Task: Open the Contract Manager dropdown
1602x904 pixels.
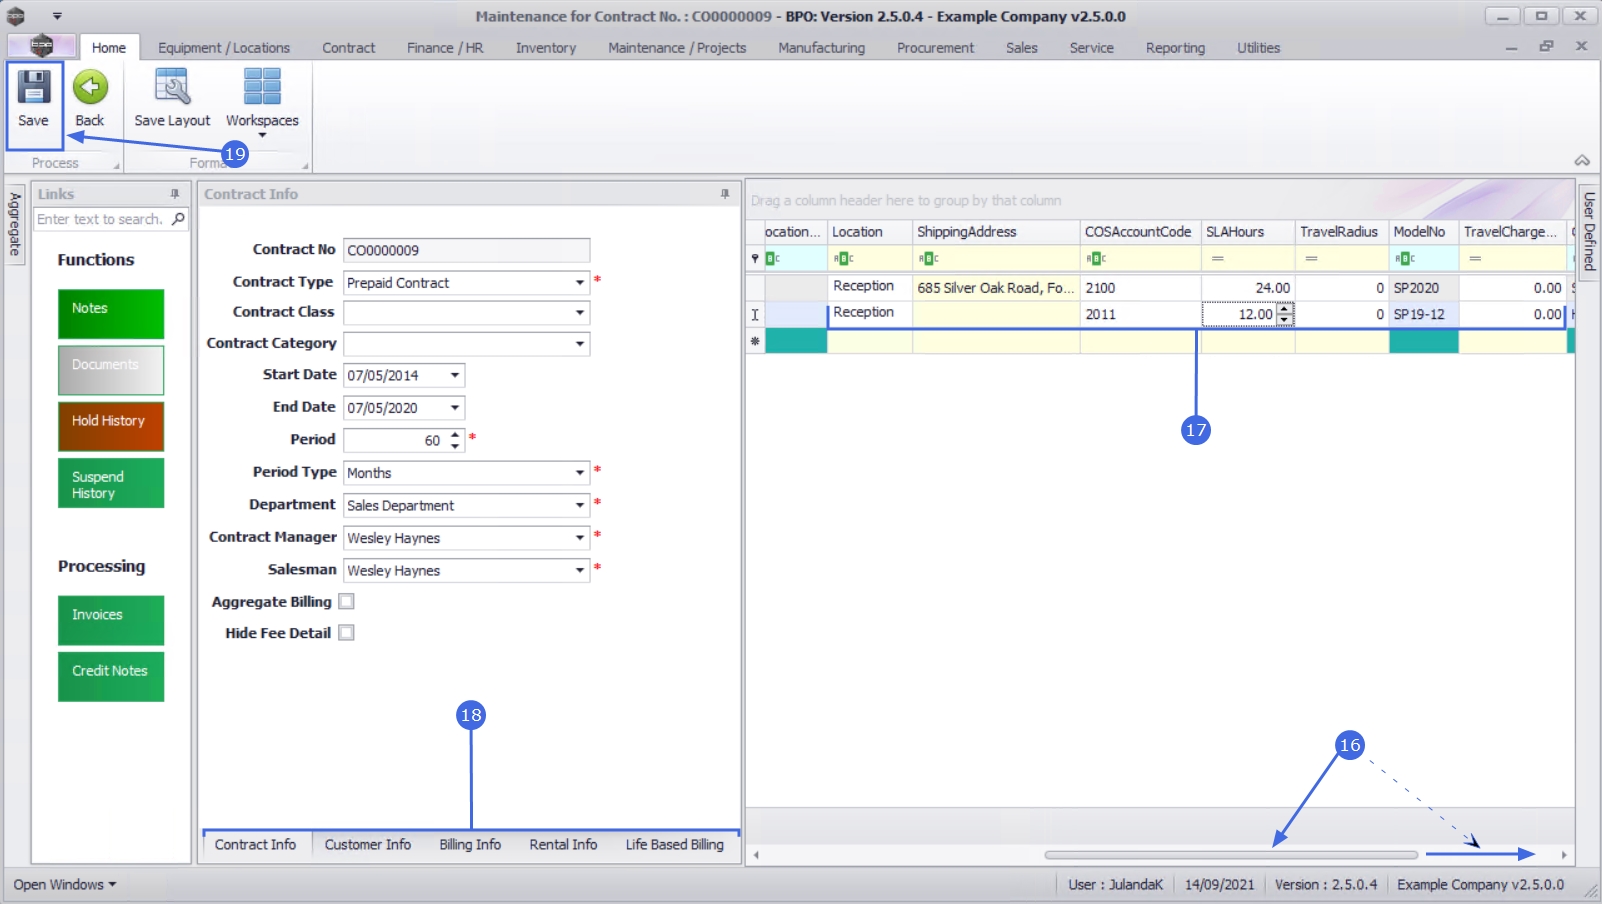Action: tap(579, 538)
